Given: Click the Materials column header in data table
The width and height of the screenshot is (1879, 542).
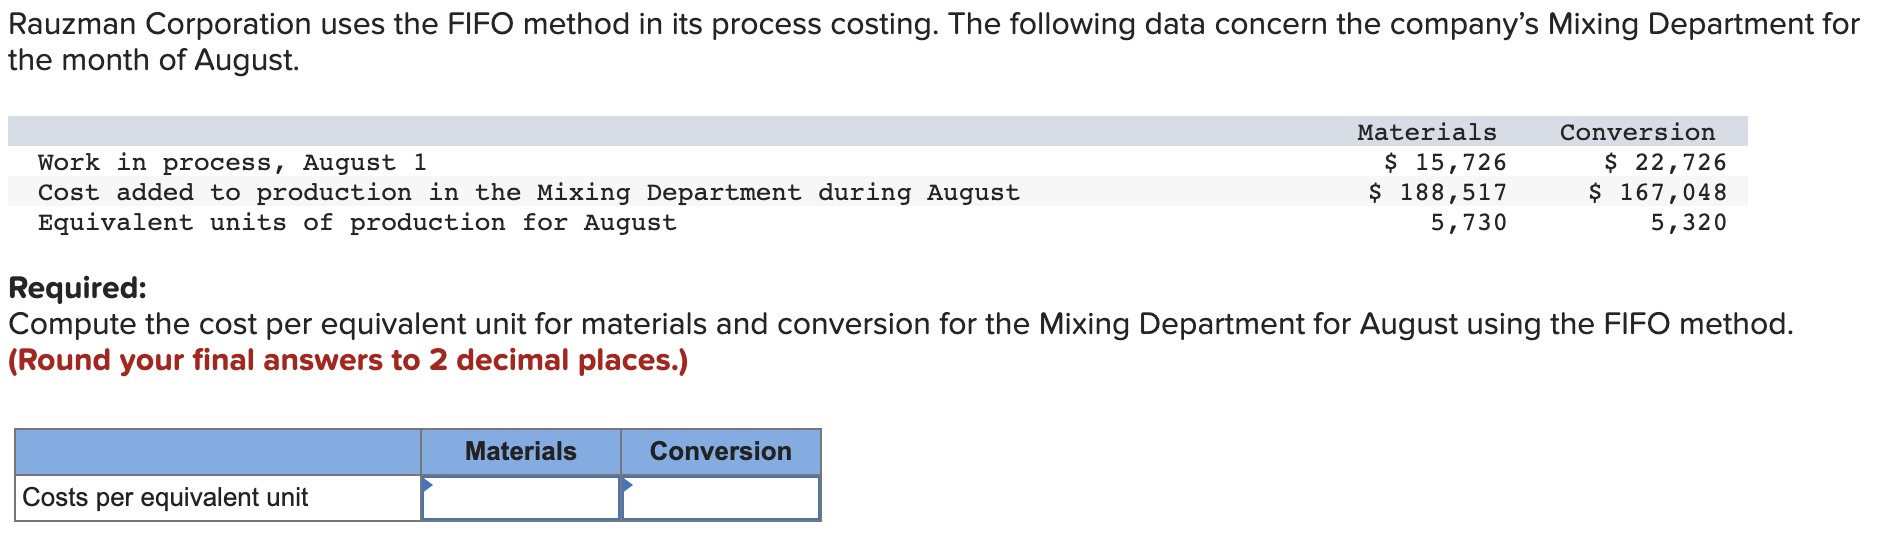Looking at the screenshot, I should point(1427,132).
